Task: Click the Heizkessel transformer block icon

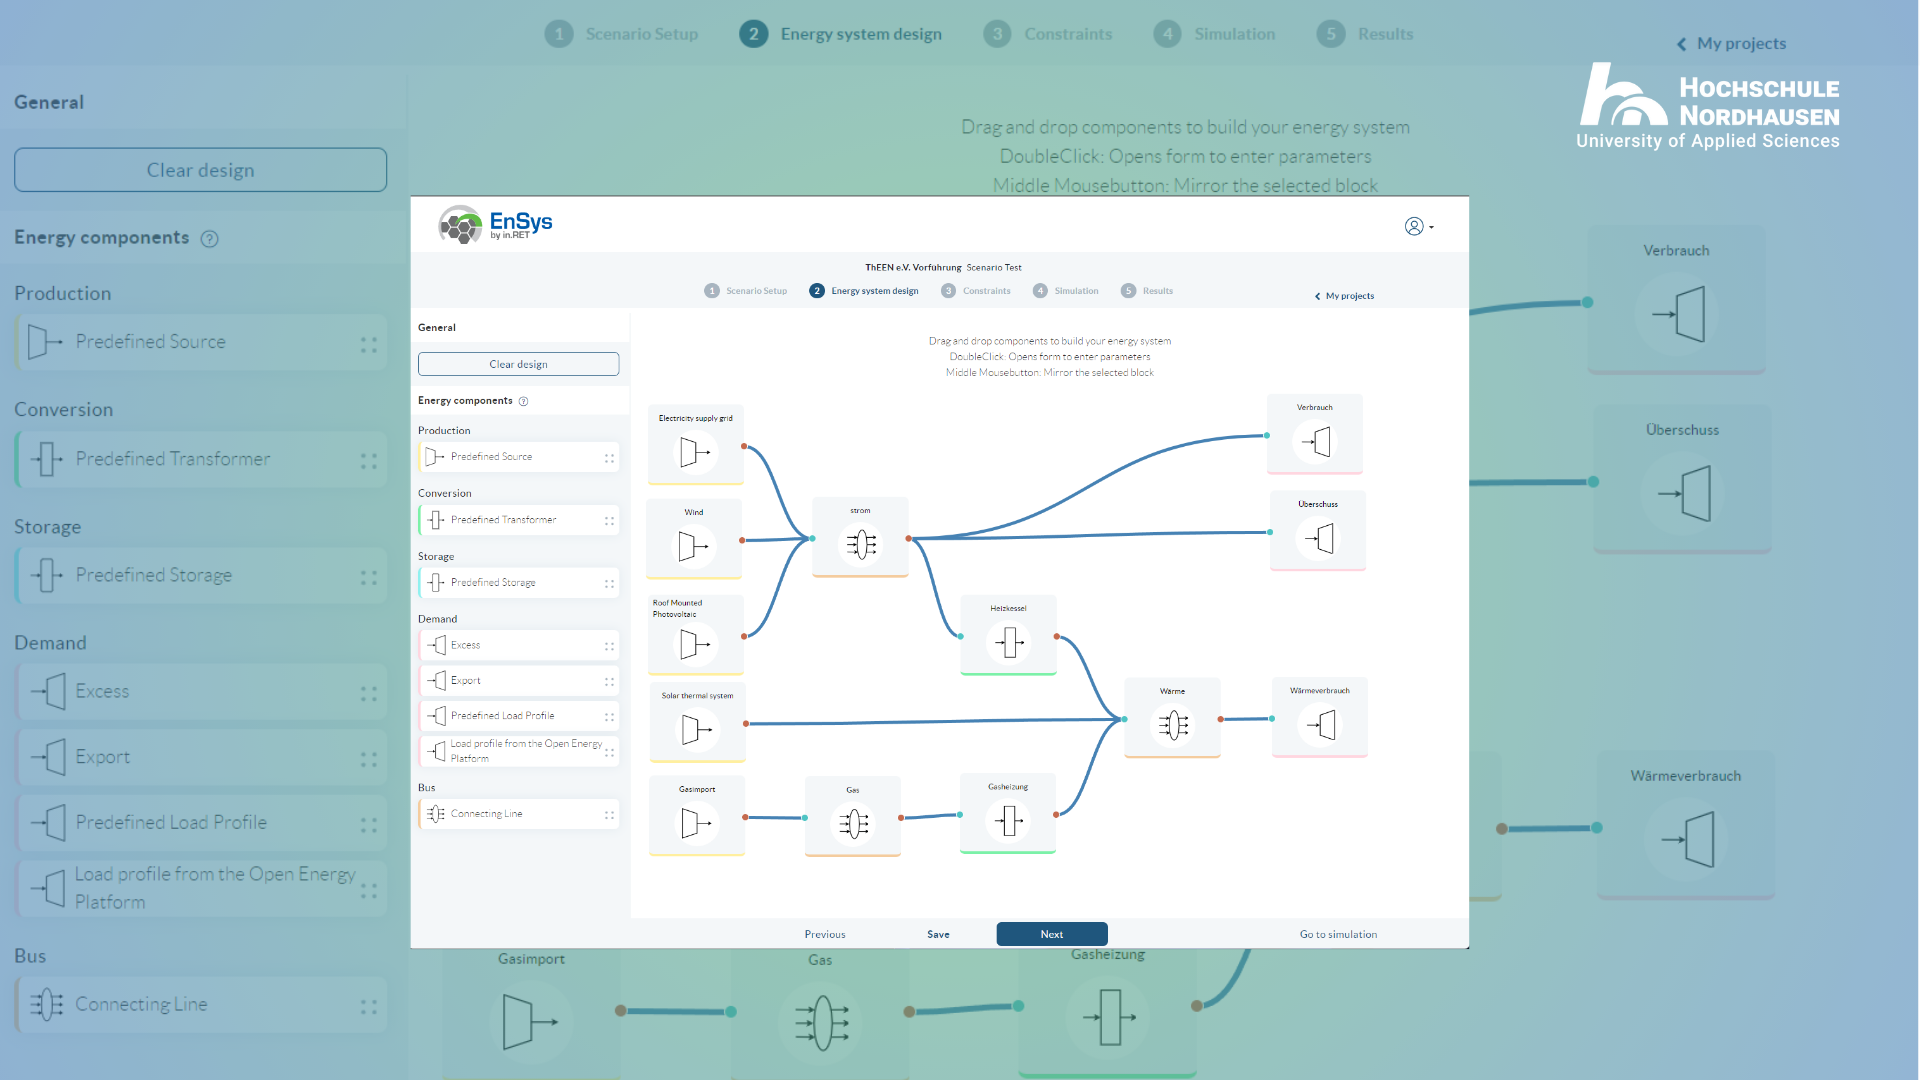Action: [x=1008, y=642]
